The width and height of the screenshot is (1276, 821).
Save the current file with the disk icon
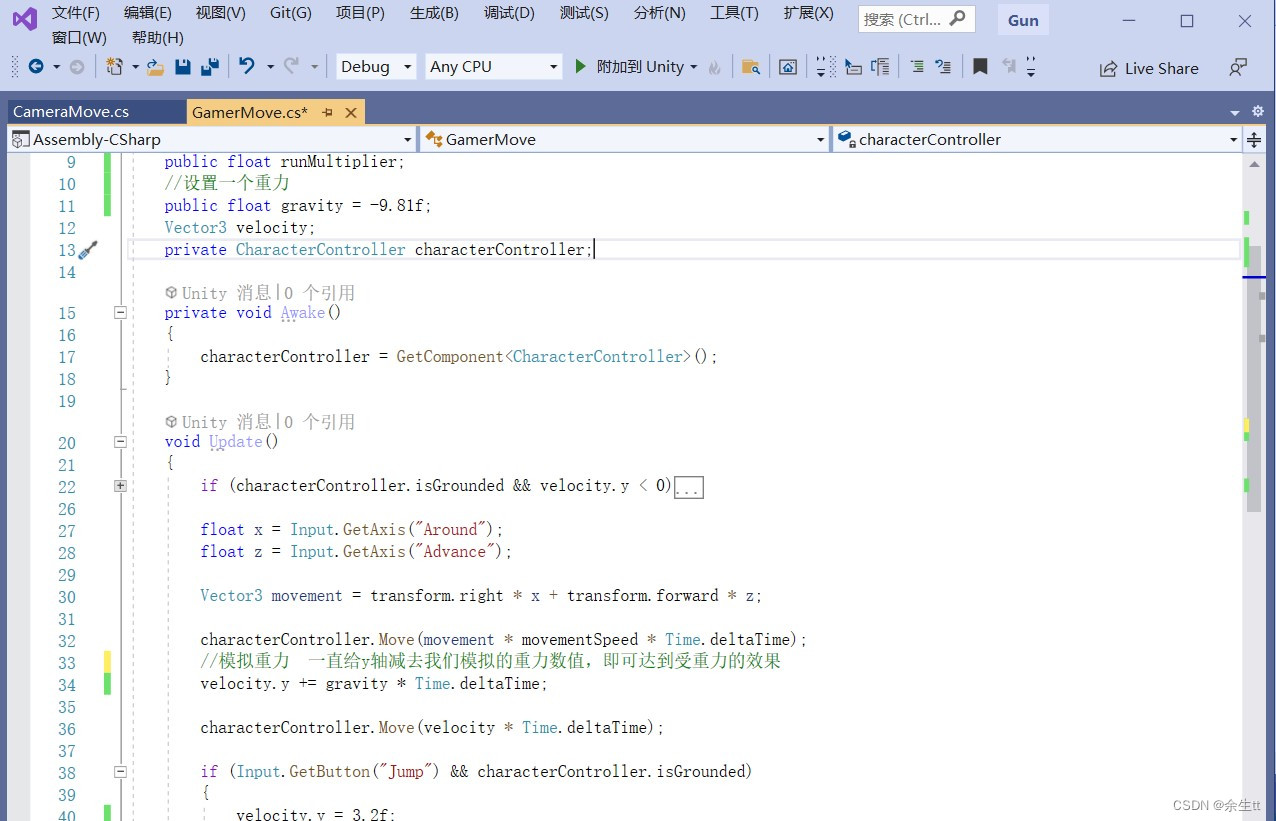pyautogui.click(x=182, y=67)
